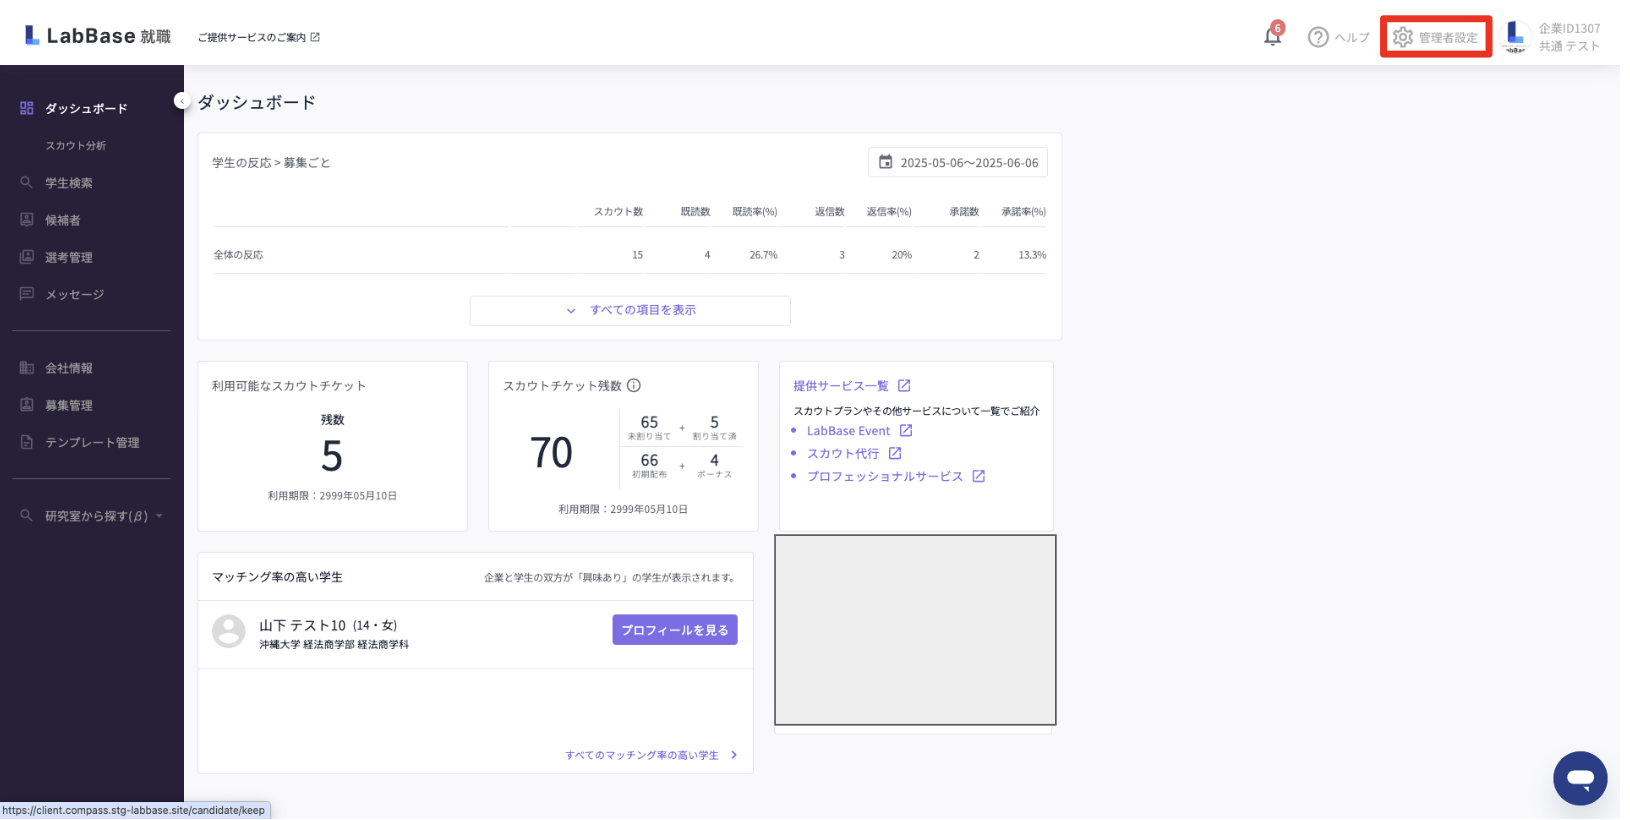Click the Help question mark icon
The width and height of the screenshot is (1630, 820).
click(x=1318, y=37)
